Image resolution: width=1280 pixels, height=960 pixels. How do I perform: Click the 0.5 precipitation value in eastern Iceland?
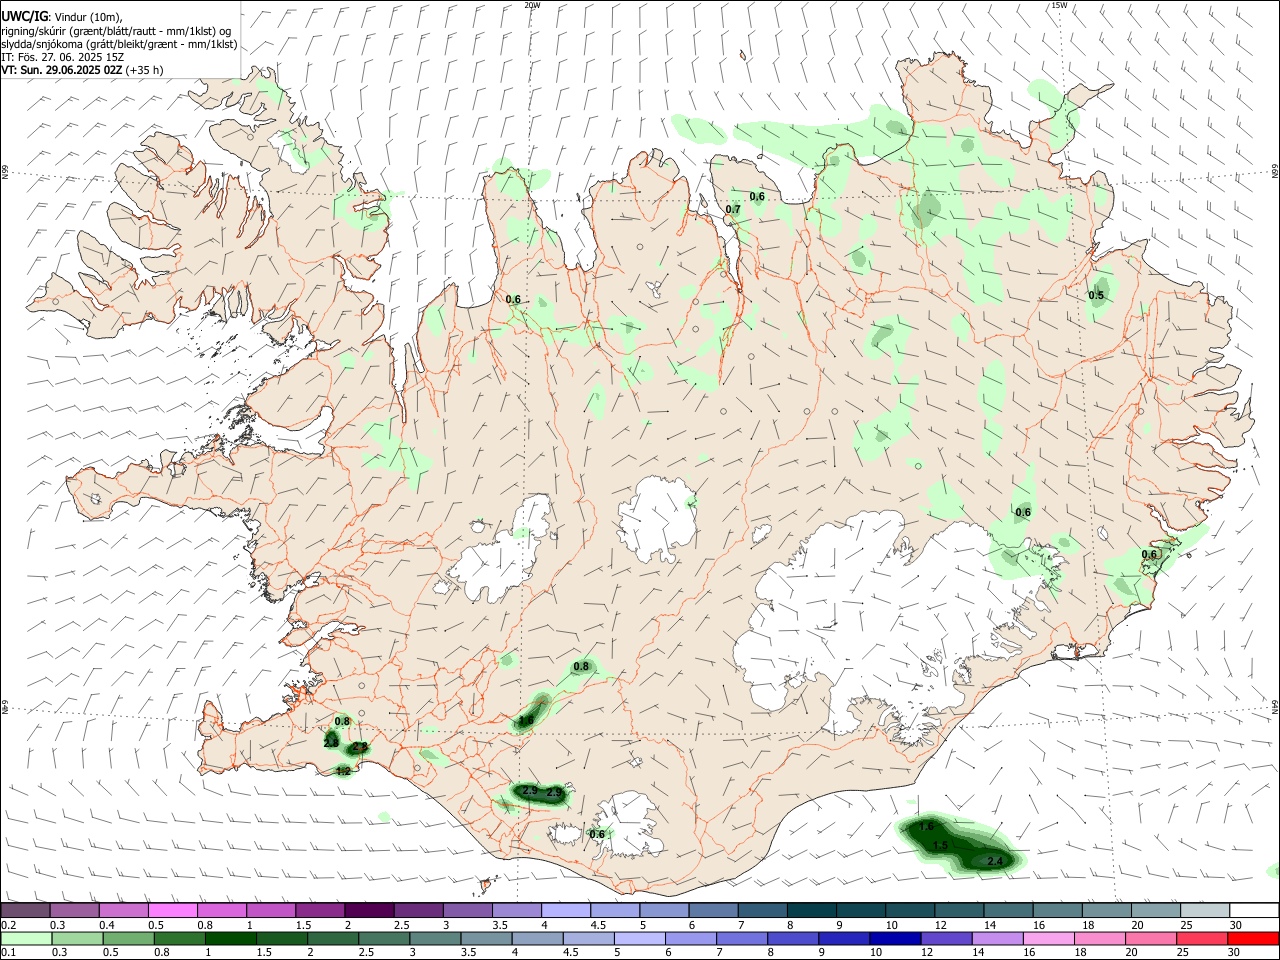coord(1096,295)
